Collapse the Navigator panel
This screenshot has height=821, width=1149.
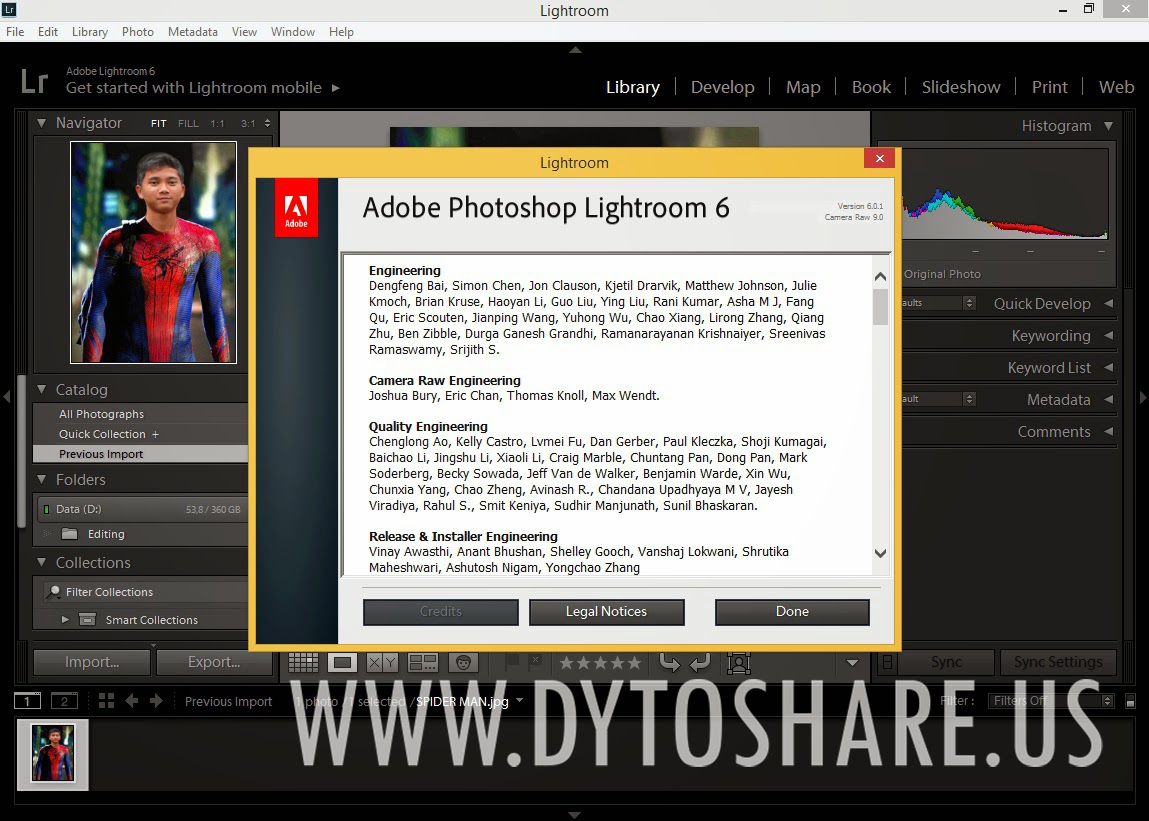point(42,123)
